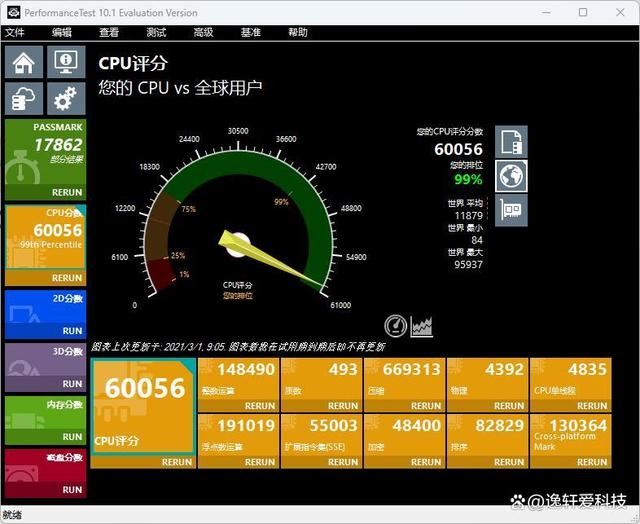640x524 pixels.
Task: Click RERUN on the PASSMARK tile
Action: [66, 192]
